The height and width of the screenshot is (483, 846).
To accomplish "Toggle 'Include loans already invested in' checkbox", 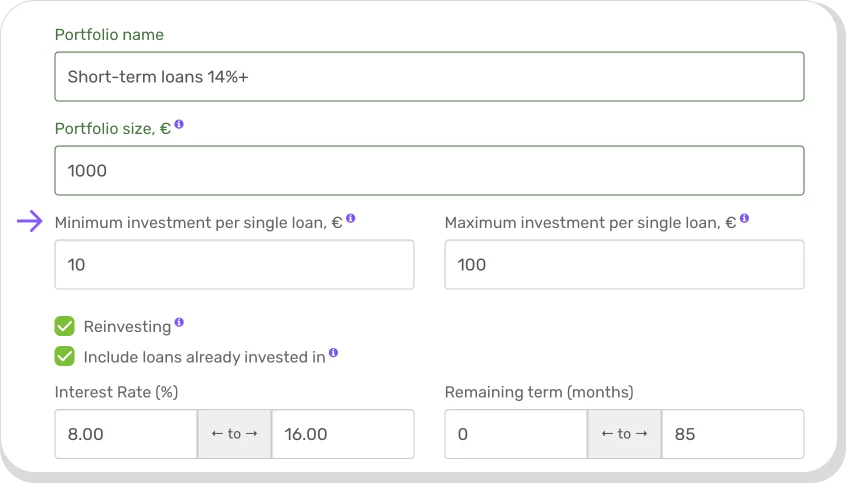I will pos(65,356).
